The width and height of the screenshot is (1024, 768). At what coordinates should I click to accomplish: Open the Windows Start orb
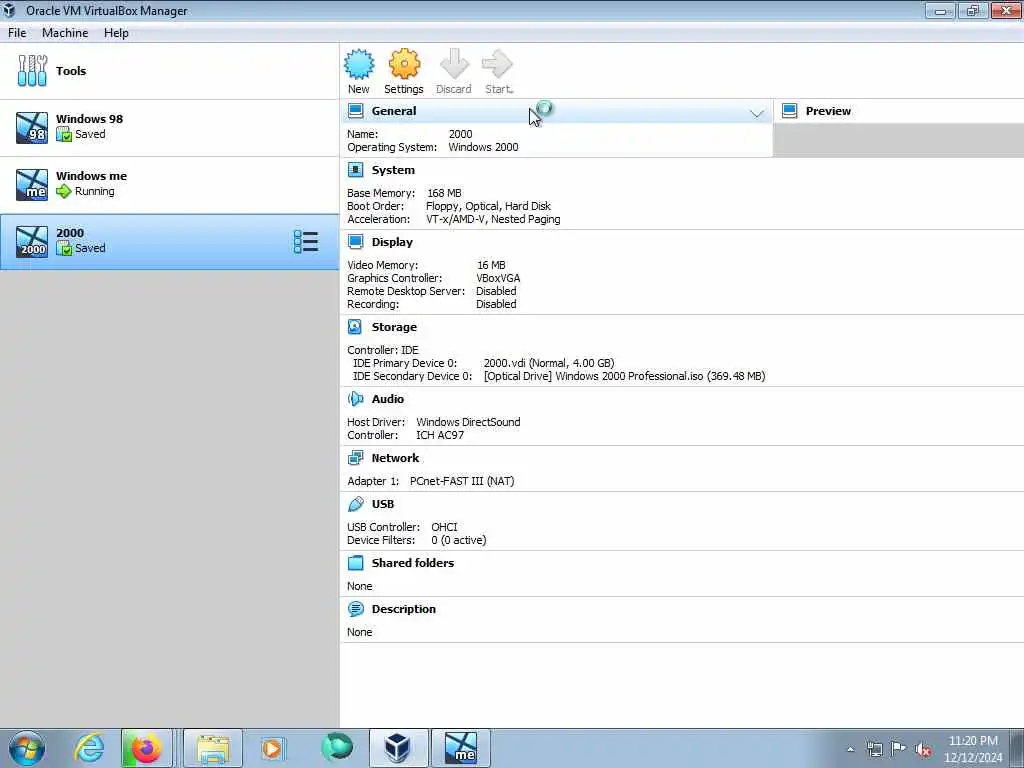[27, 748]
